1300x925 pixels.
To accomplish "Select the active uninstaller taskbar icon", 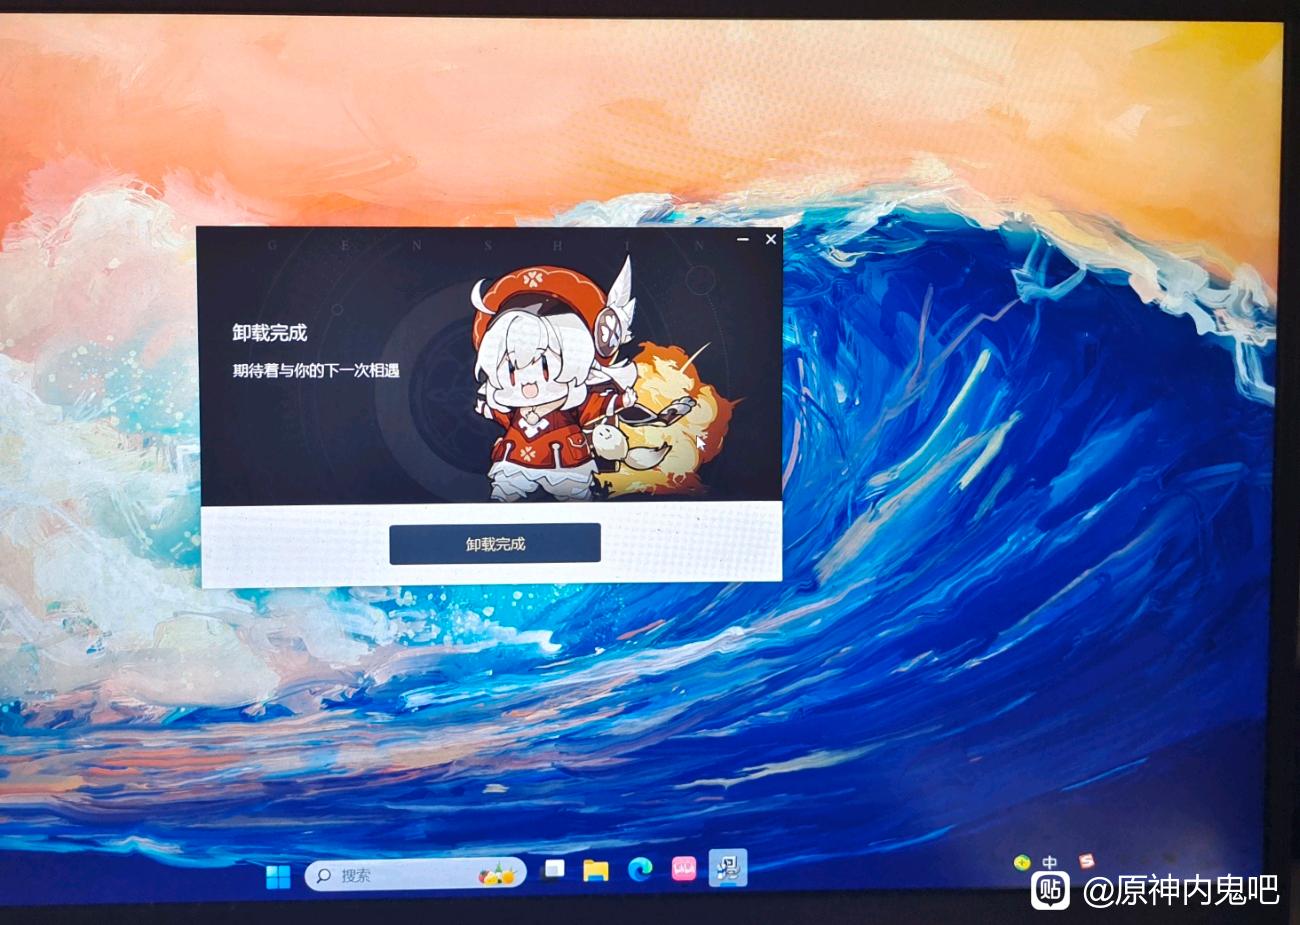I will pos(728,868).
